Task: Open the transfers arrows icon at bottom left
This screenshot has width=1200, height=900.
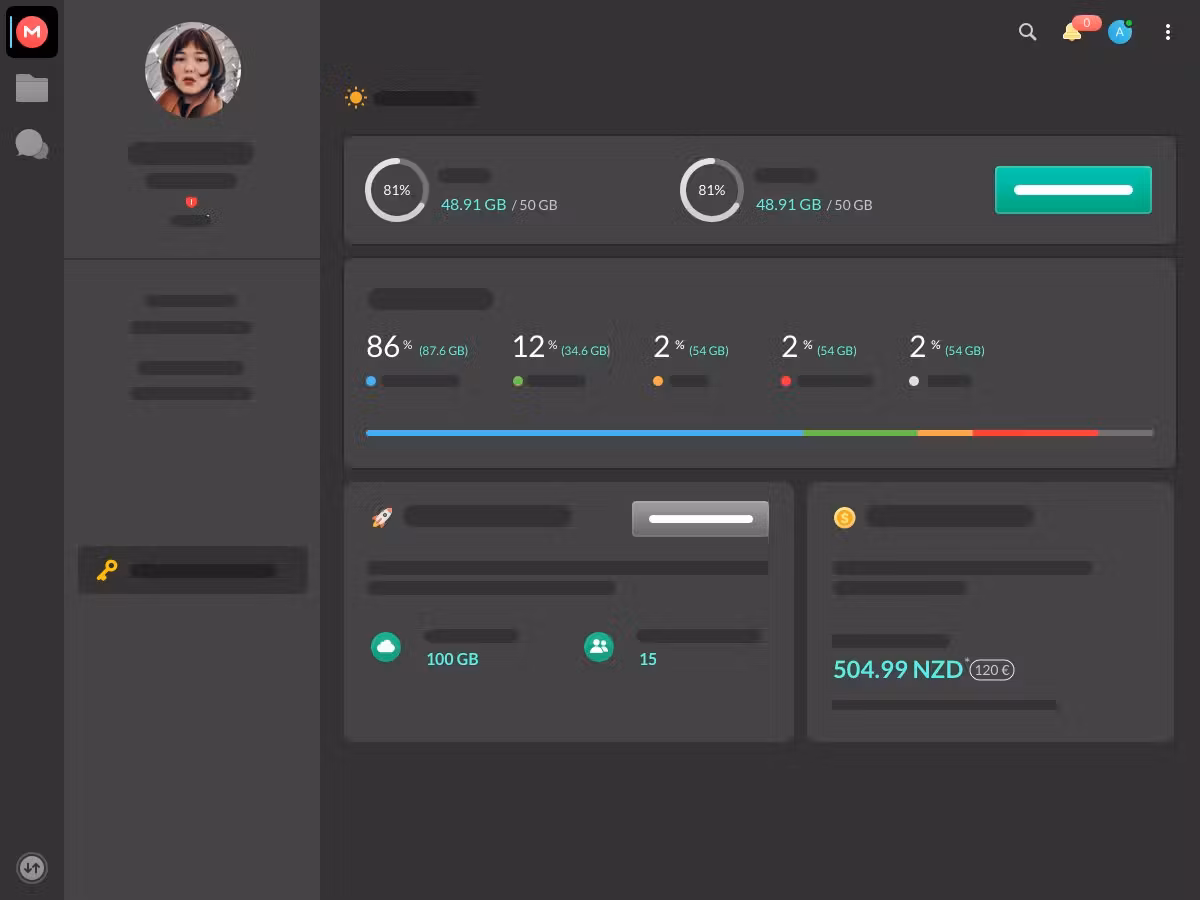Action: pos(32,867)
